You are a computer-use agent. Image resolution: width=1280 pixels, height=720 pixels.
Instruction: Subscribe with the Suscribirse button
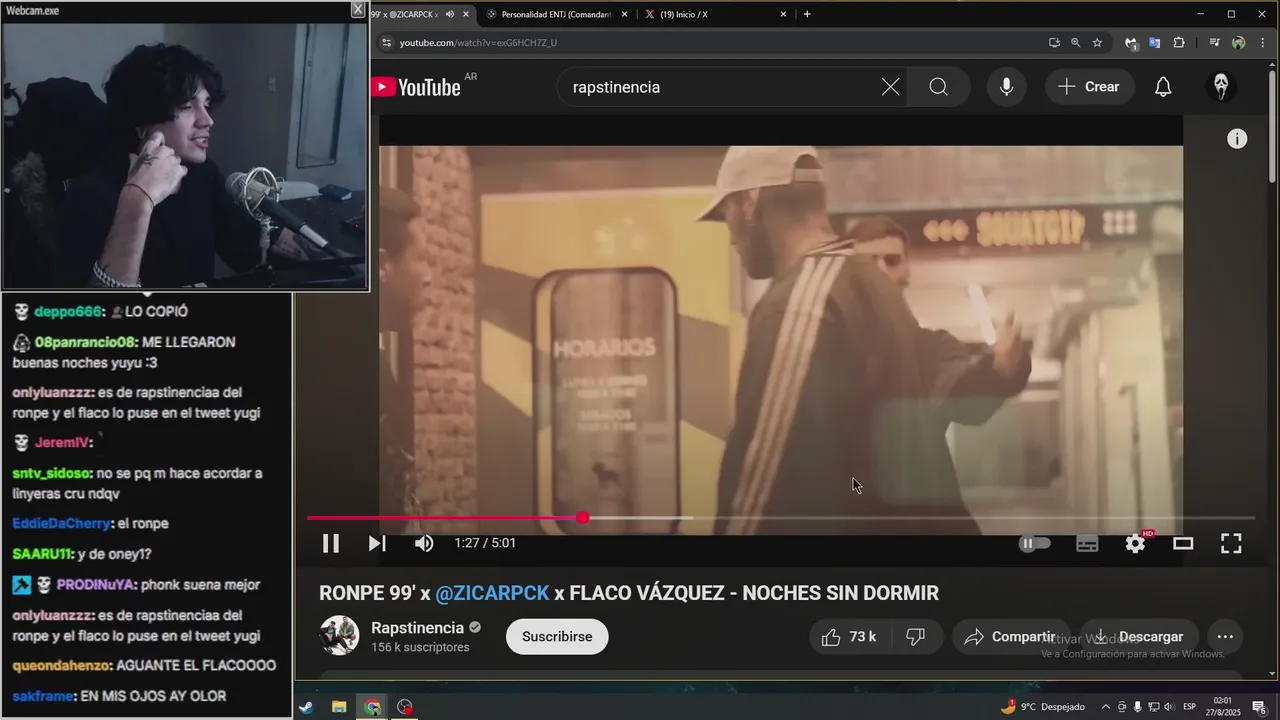557,637
